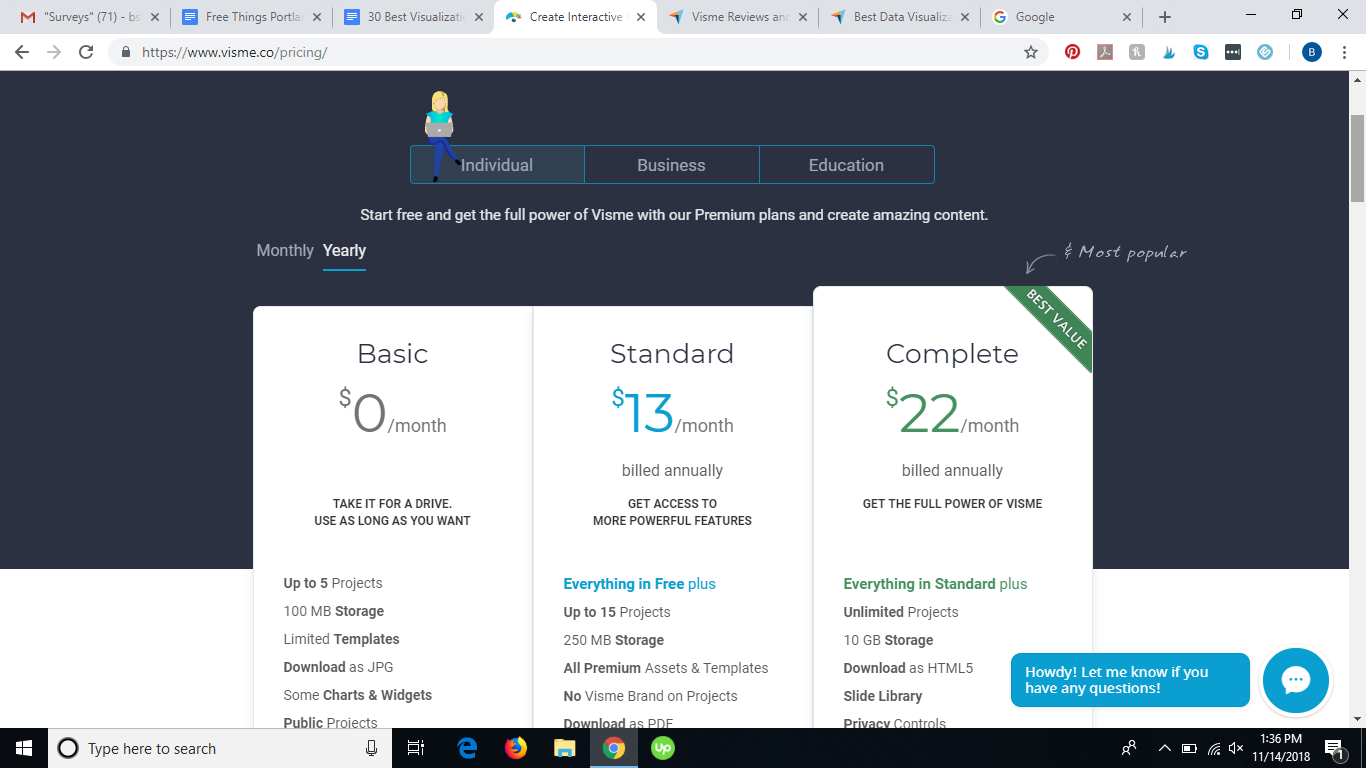The height and width of the screenshot is (768, 1366).
Task: Open the Visme live chat bubble icon
Action: point(1296,680)
